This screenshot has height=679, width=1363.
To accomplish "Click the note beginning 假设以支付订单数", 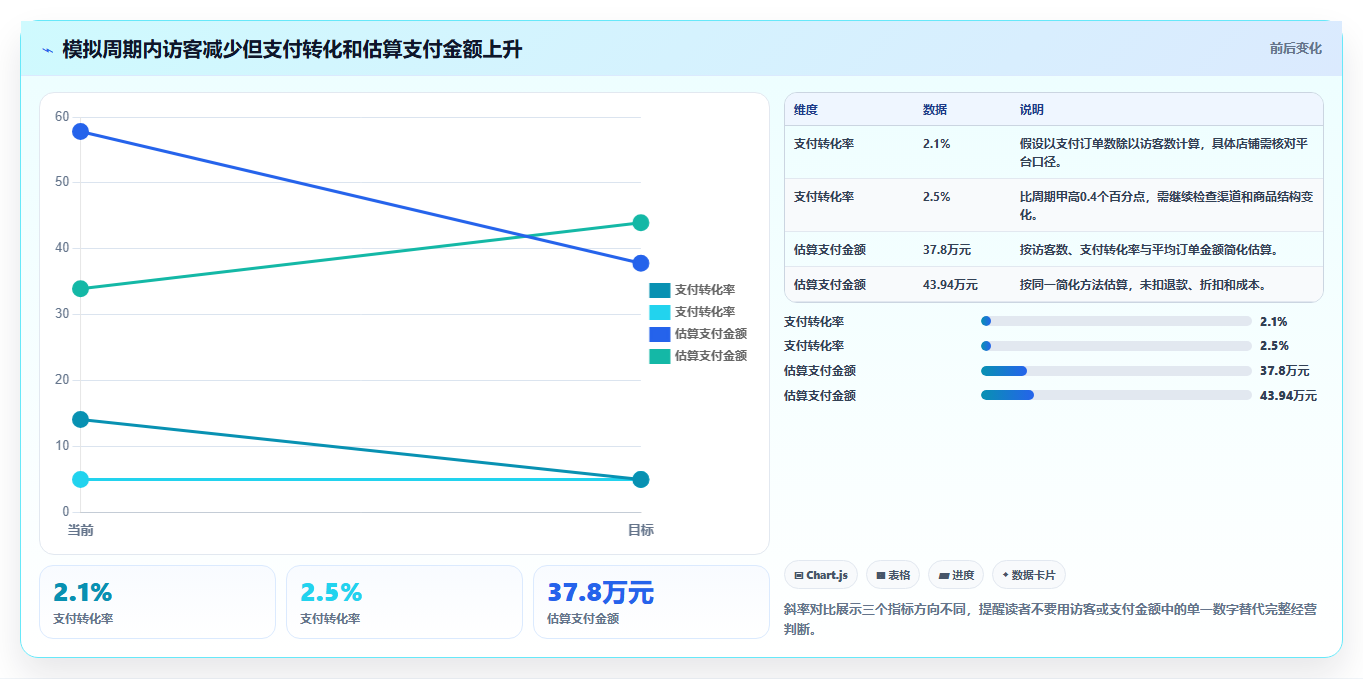I will pyautogui.click(x=1164, y=152).
